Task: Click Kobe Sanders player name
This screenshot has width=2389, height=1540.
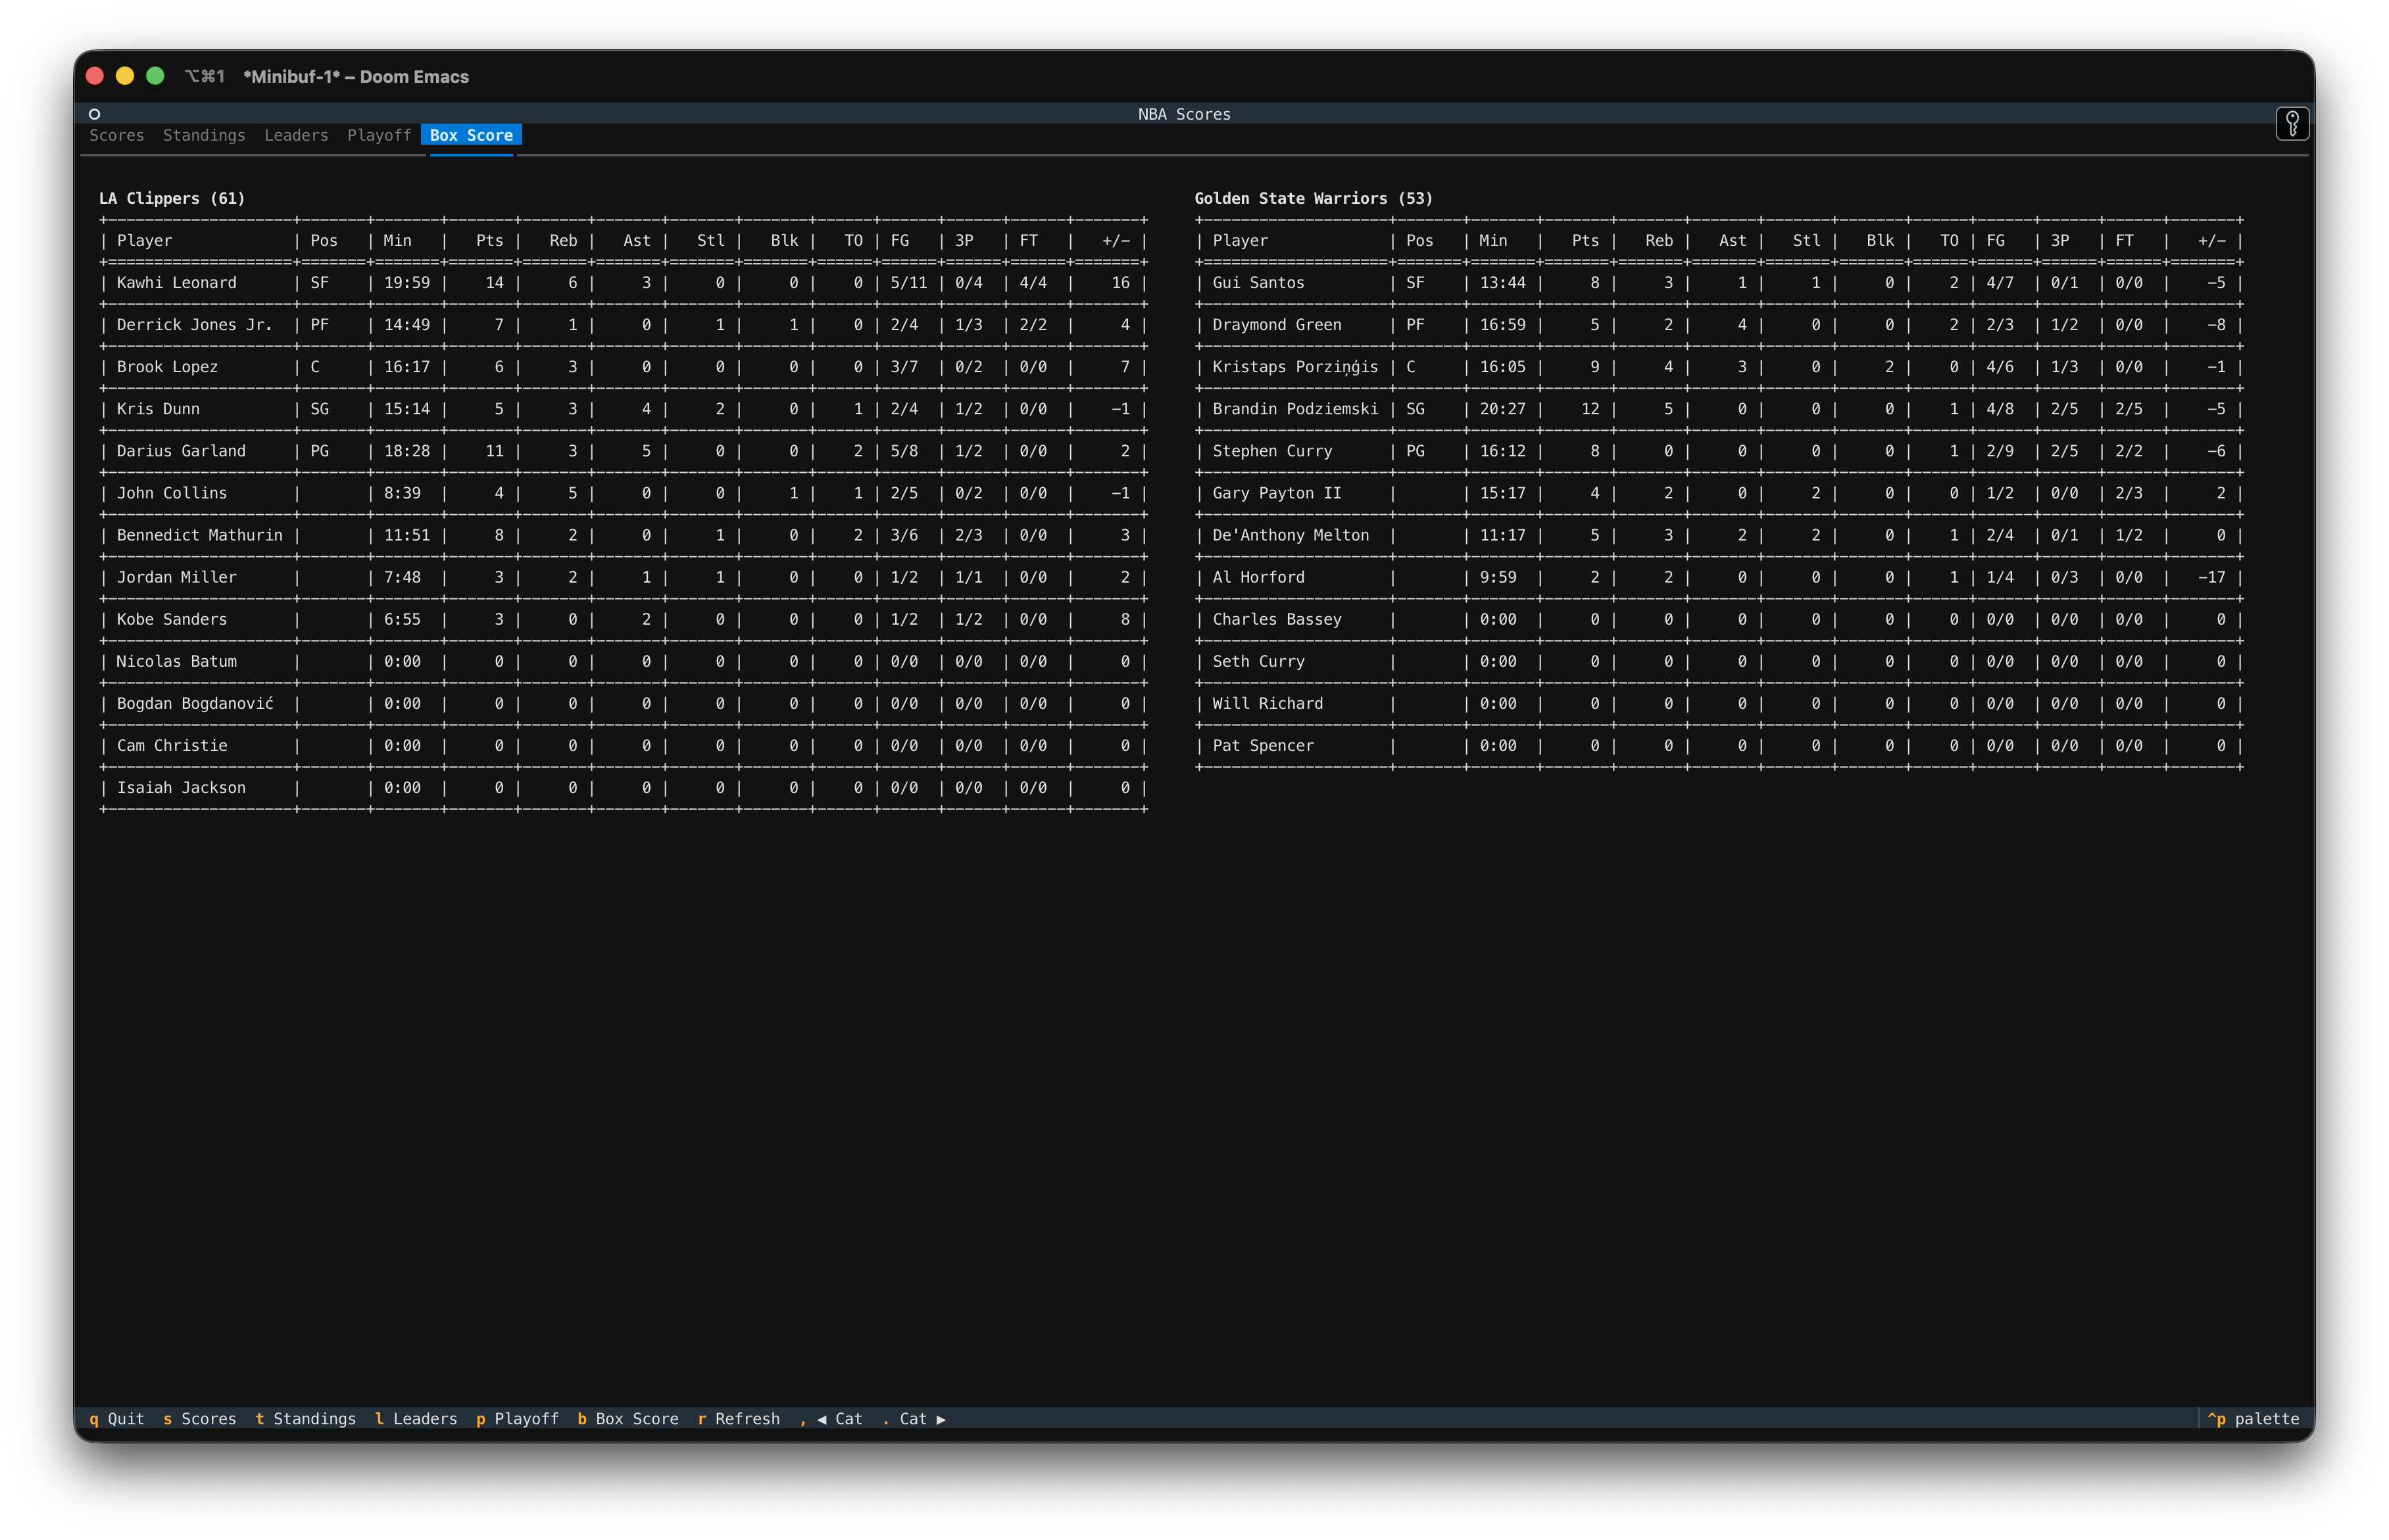Action: [172, 619]
